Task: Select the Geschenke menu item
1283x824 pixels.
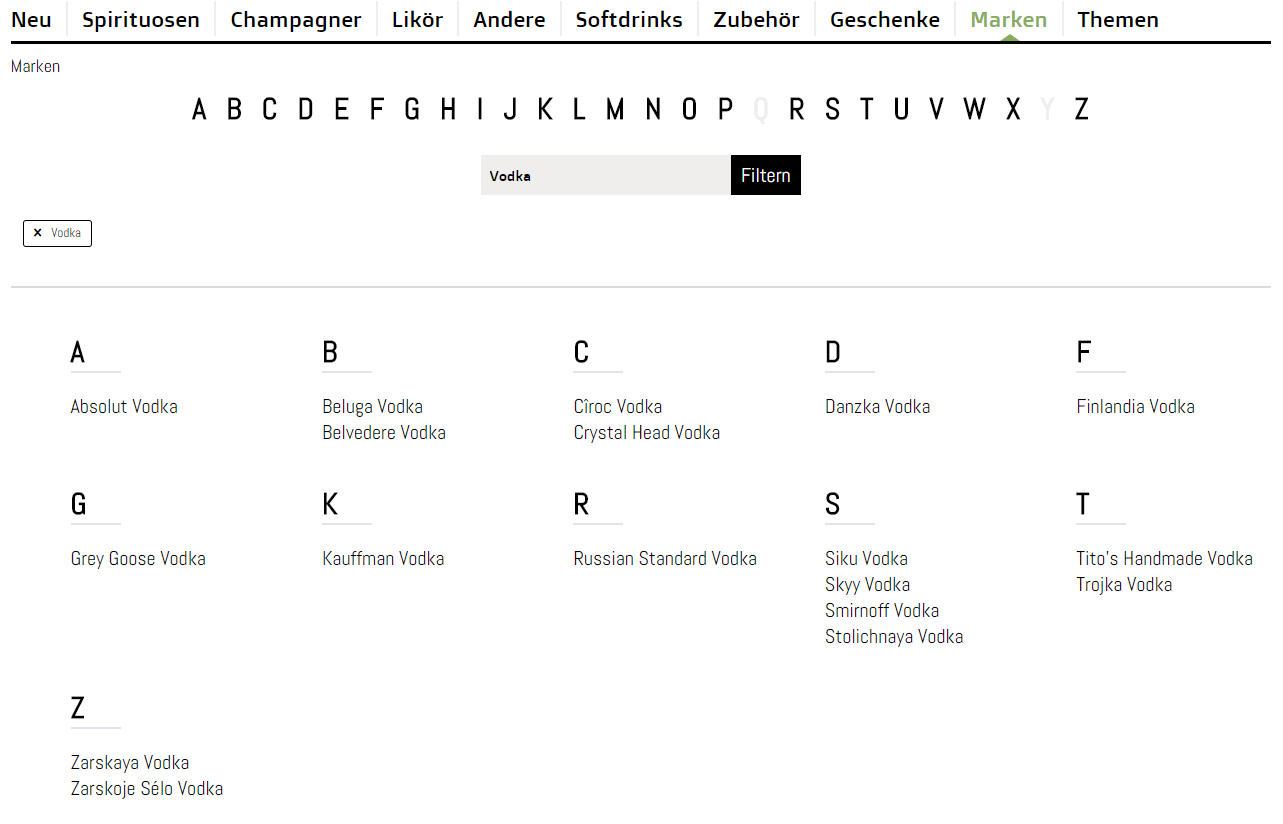Action: coord(885,20)
